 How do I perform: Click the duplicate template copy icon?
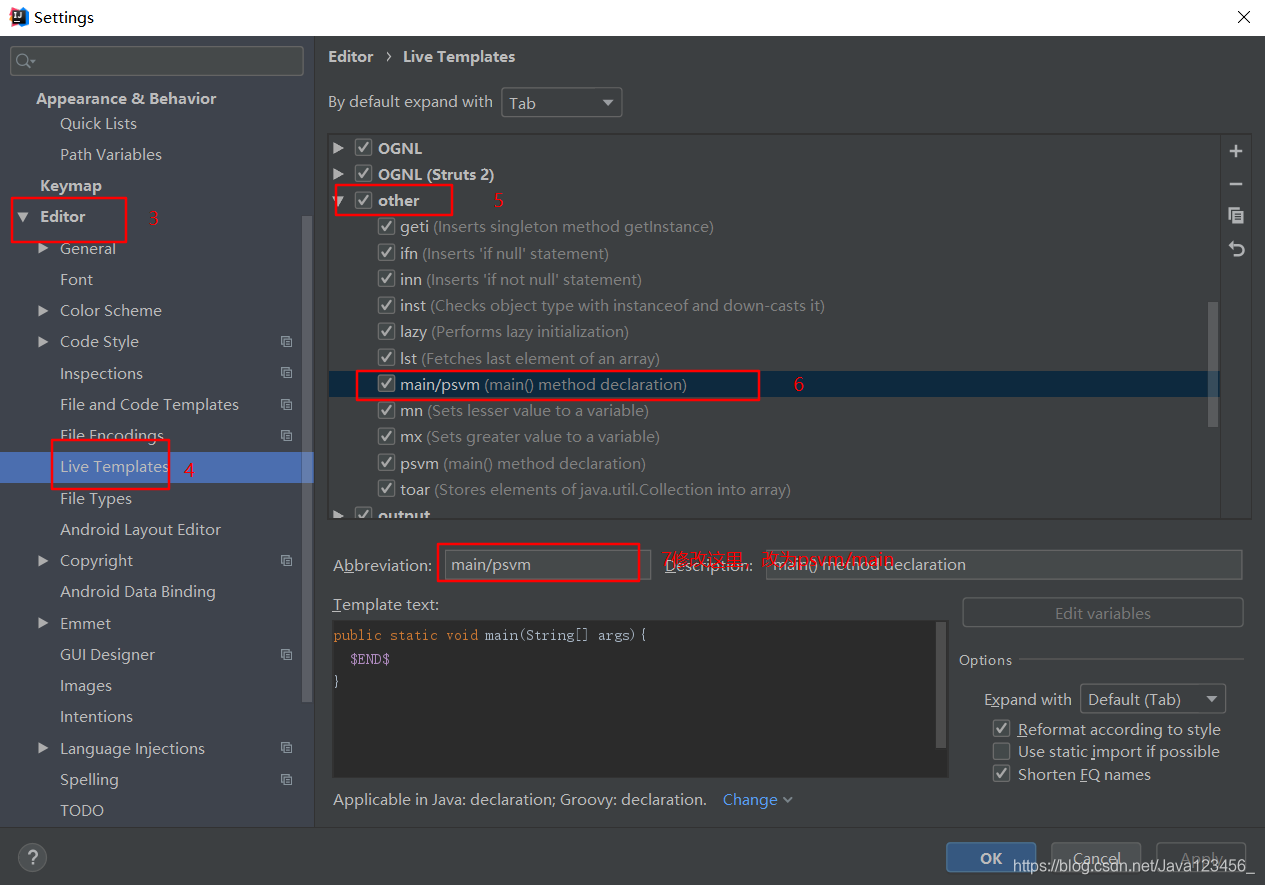1236,215
